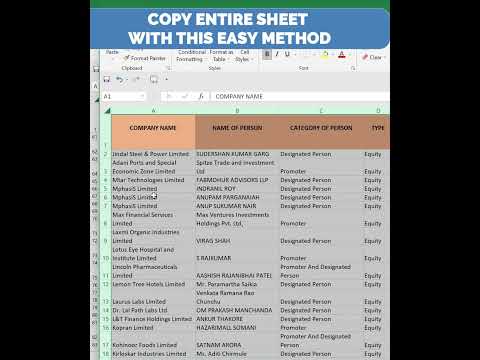
Task: Open Format as Table gallery
Action: click(221, 56)
